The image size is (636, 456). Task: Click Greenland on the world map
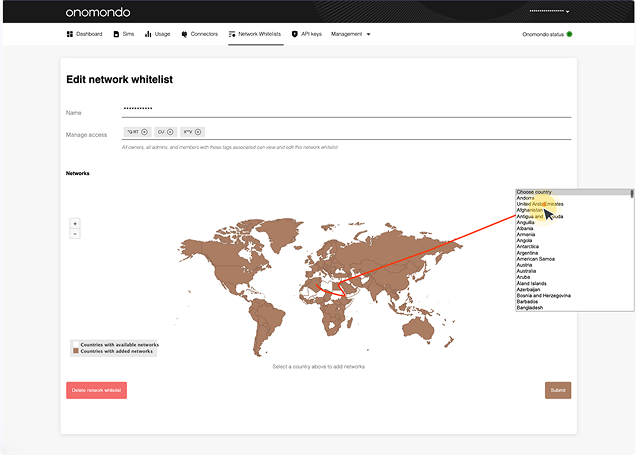(280, 234)
